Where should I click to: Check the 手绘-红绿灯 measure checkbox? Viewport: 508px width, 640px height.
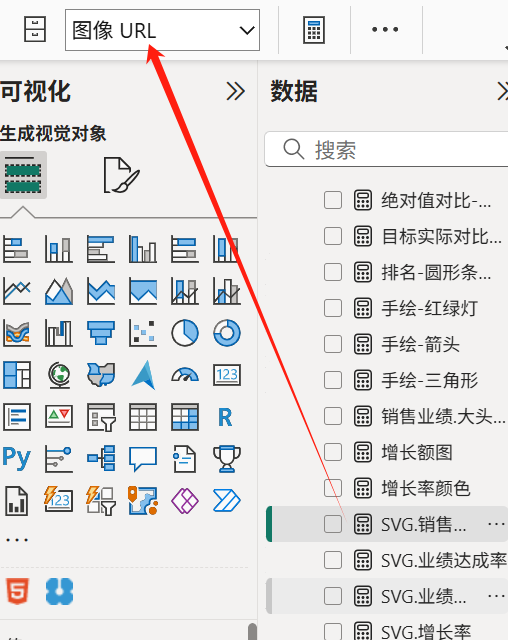tap(333, 308)
